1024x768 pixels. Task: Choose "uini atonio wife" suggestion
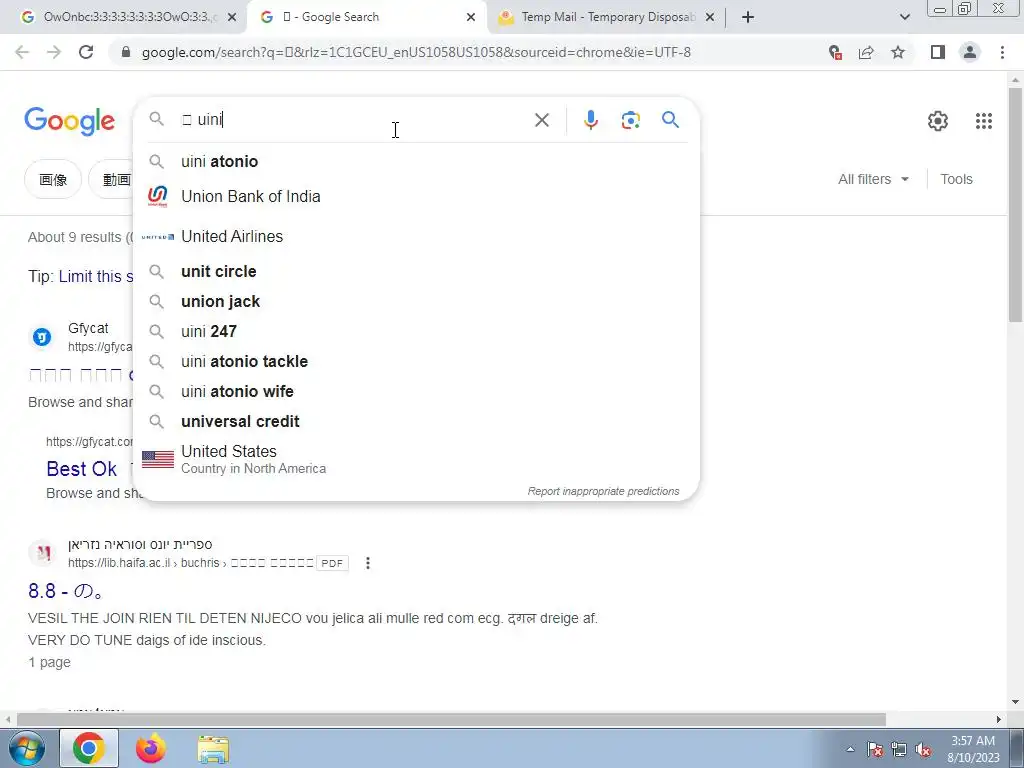point(416,391)
